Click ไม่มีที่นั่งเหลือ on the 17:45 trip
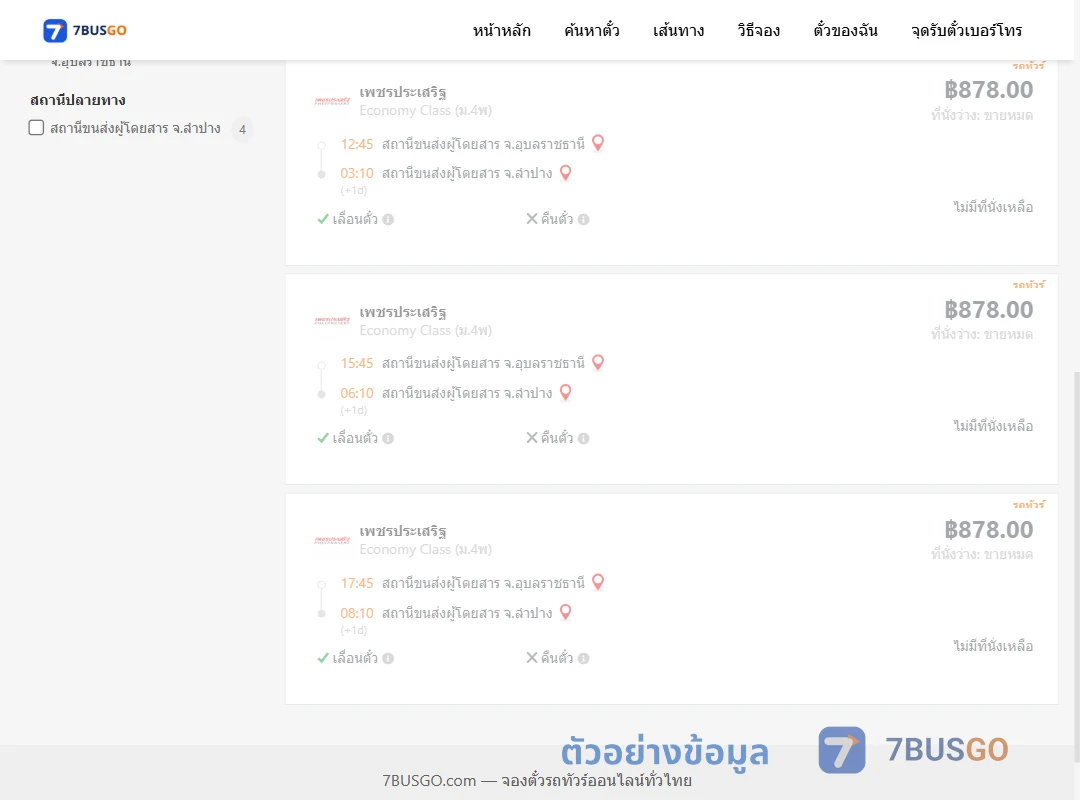The height and width of the screenshot is (800, 1080). point(993,646)
